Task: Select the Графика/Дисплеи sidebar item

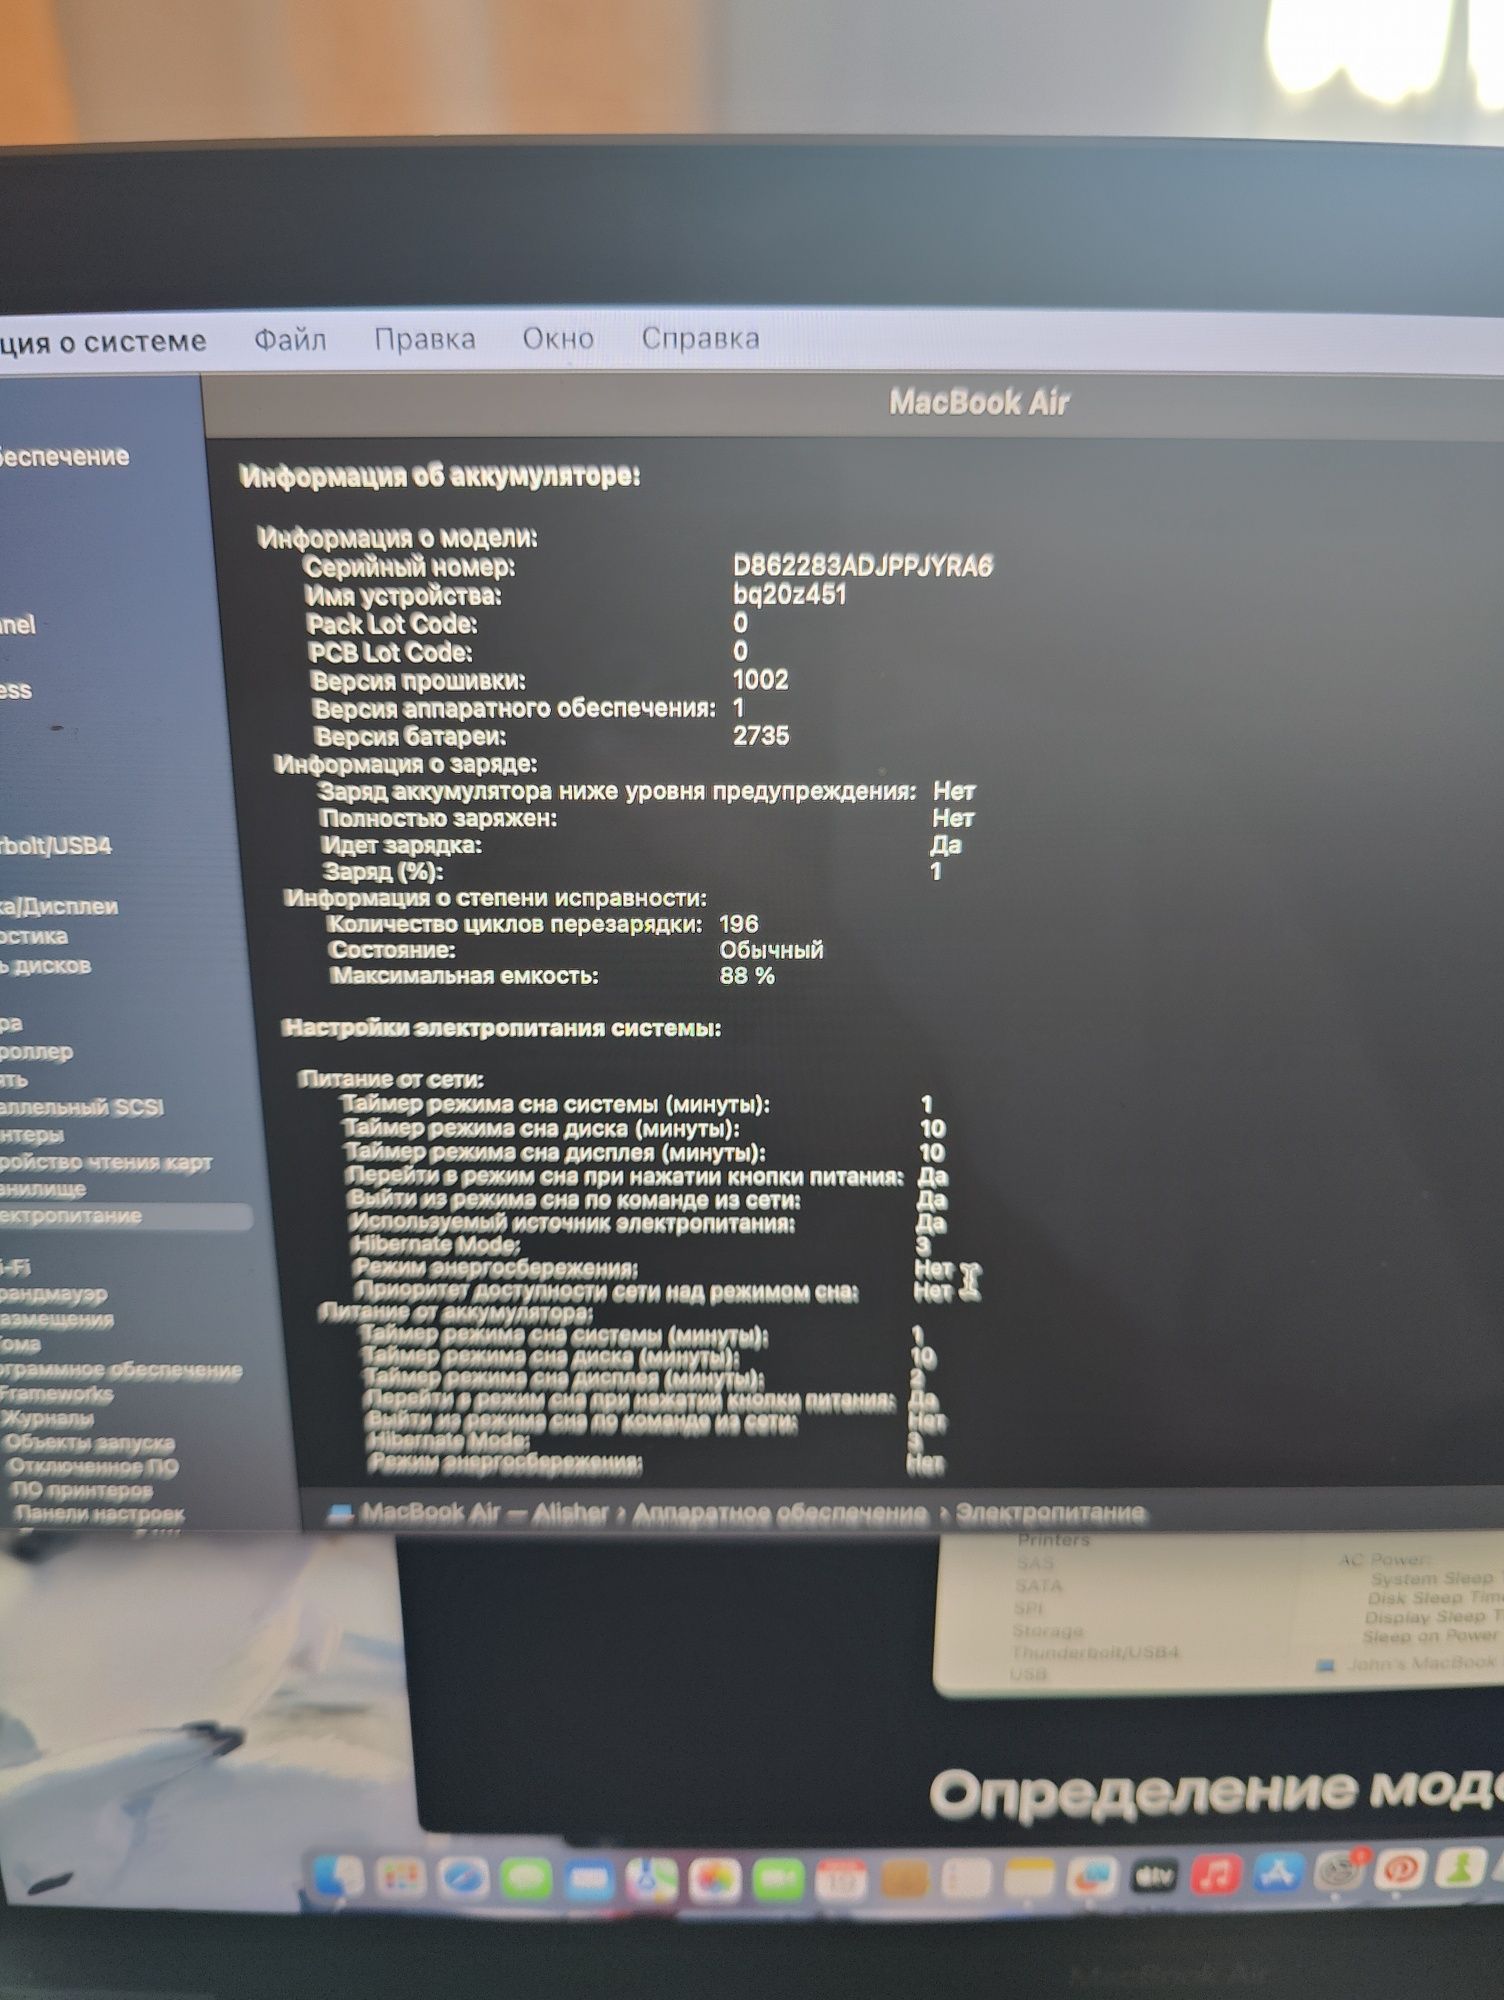Action: tap(59, 906)
